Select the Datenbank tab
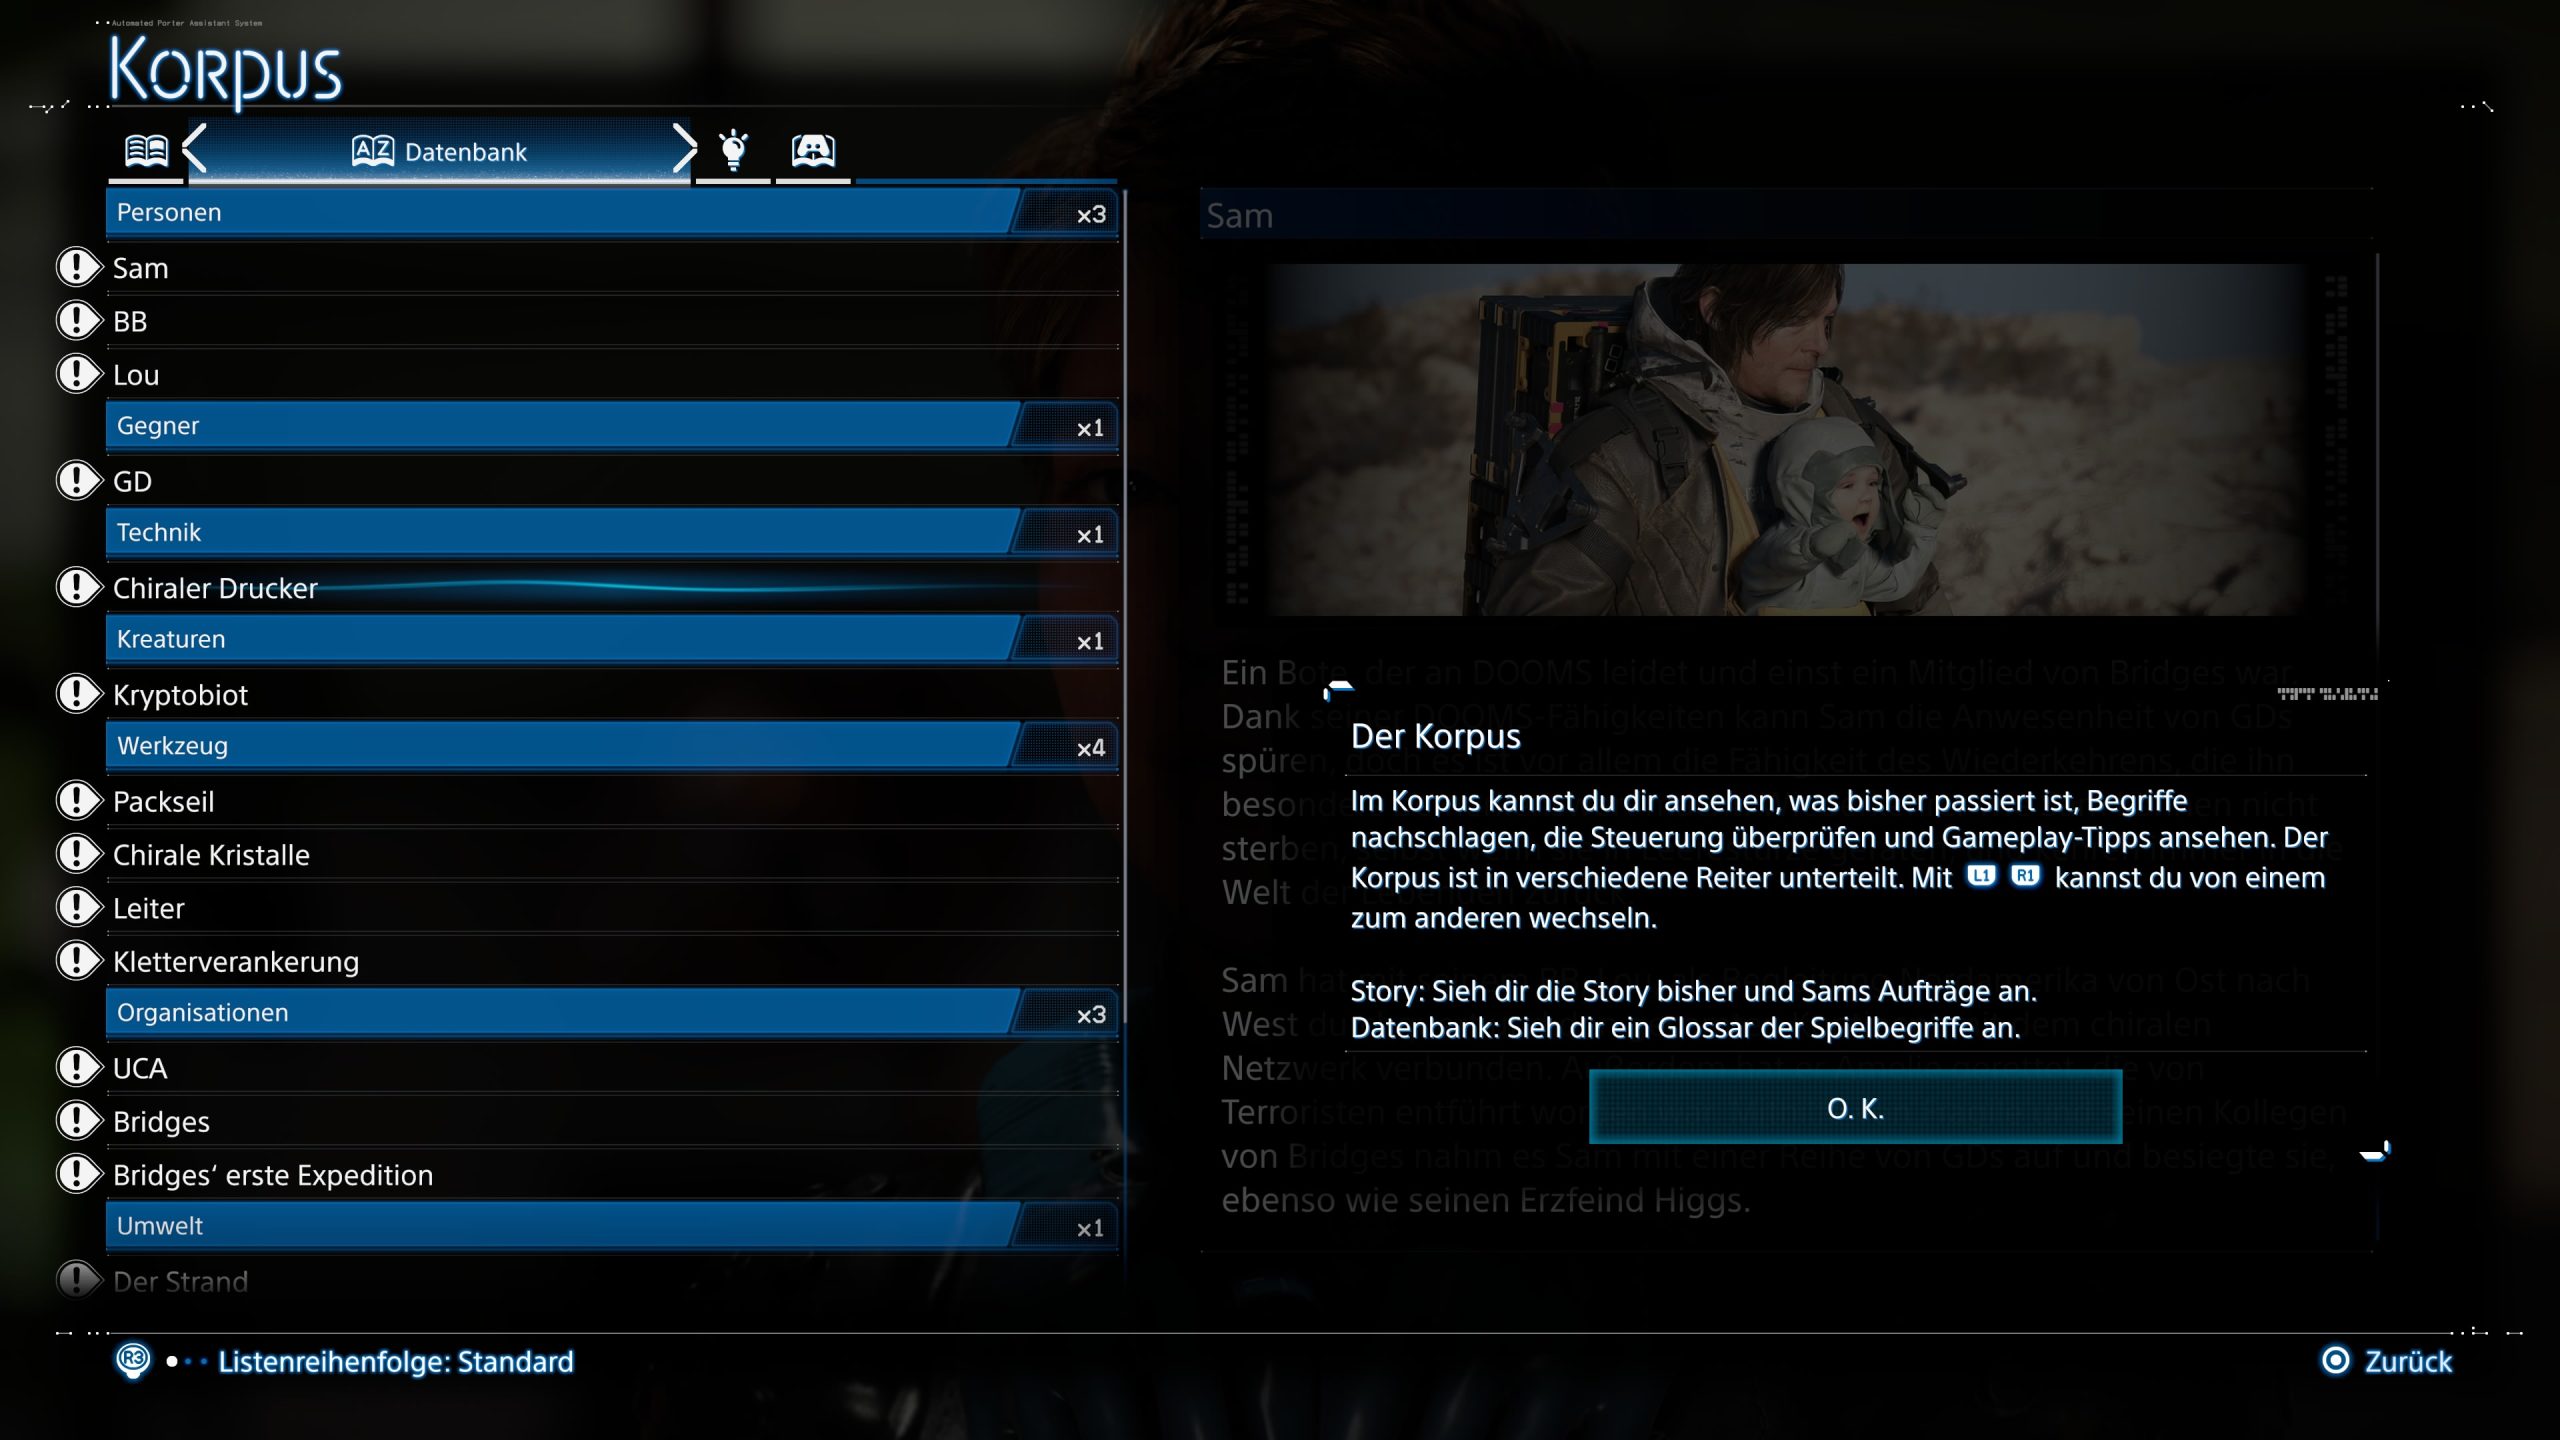The image size is (2560, 1440). pyautogui.click(x=439, y=152)
